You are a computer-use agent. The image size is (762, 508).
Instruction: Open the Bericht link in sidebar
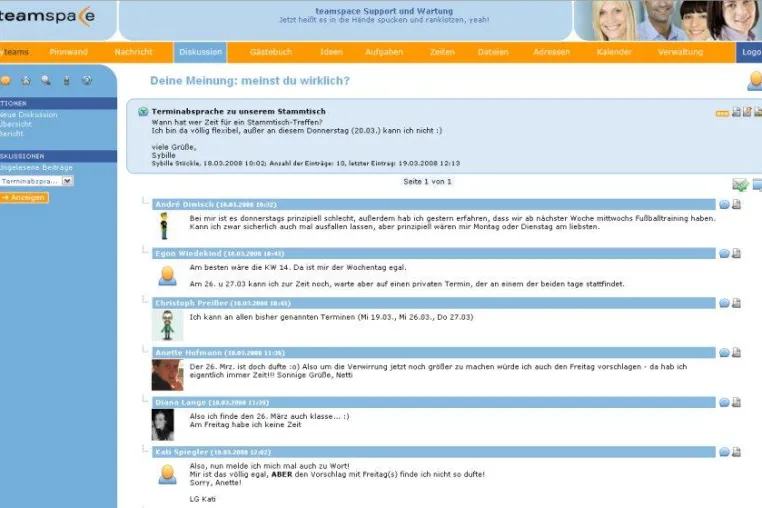coord(12,134)
